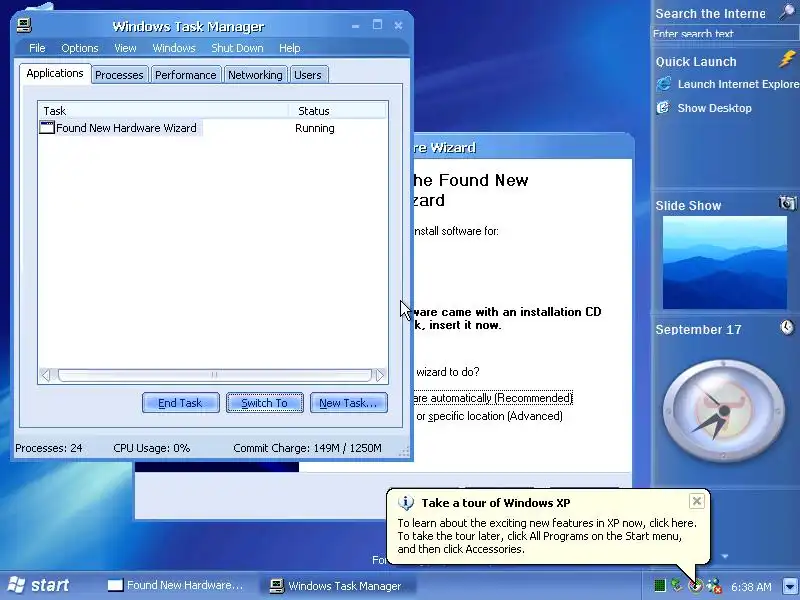Click the Show Desktop link in Quick Launch
The width and height of the screenshot is (800, 600).
(x=714, y=108)
